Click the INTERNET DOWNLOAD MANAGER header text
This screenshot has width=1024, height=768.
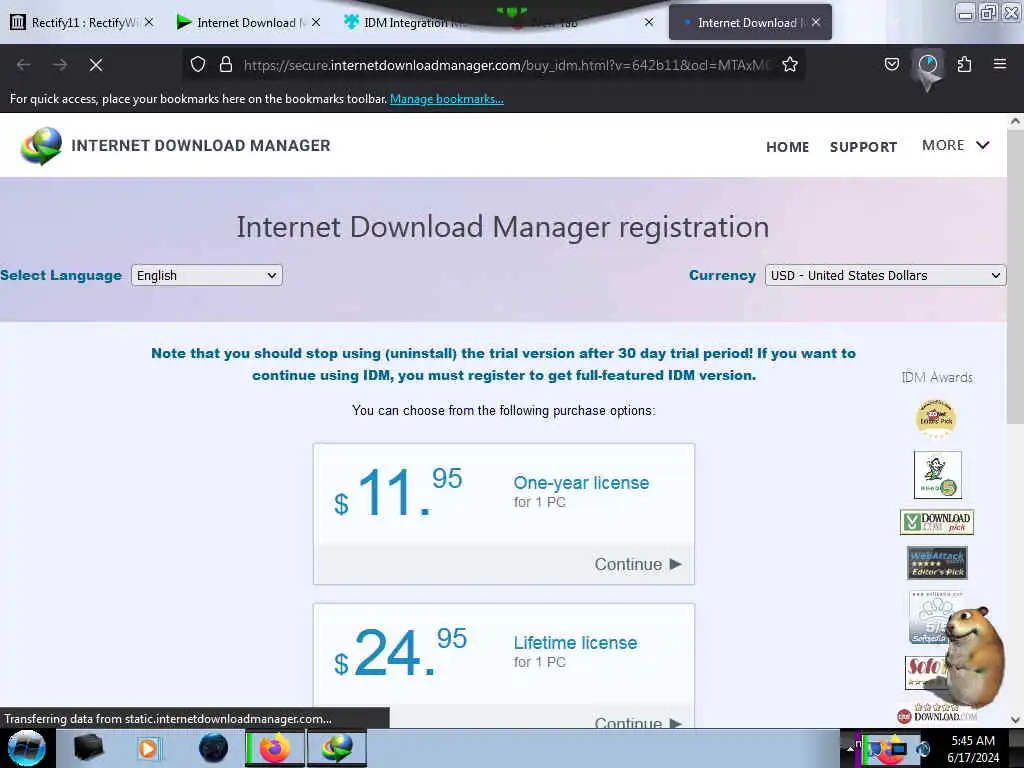[x=200, y=146]
